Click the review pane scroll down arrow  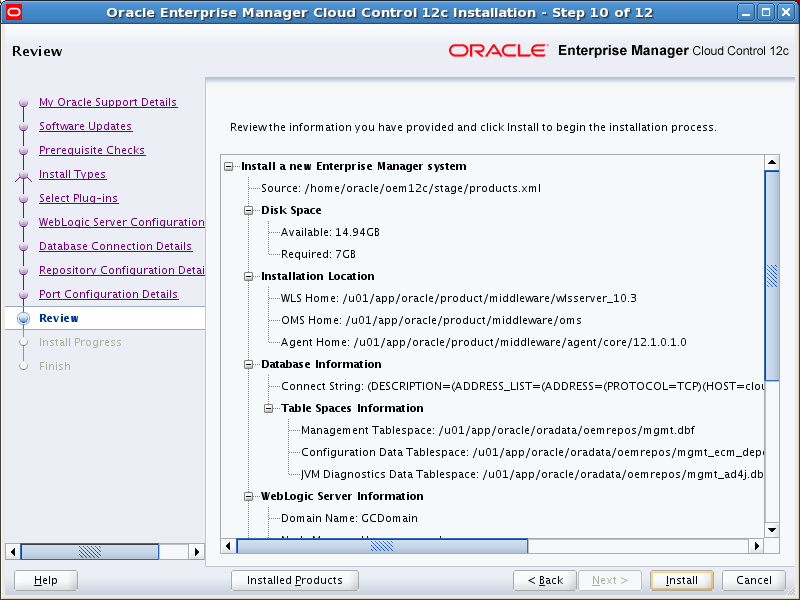pos(772,530)
